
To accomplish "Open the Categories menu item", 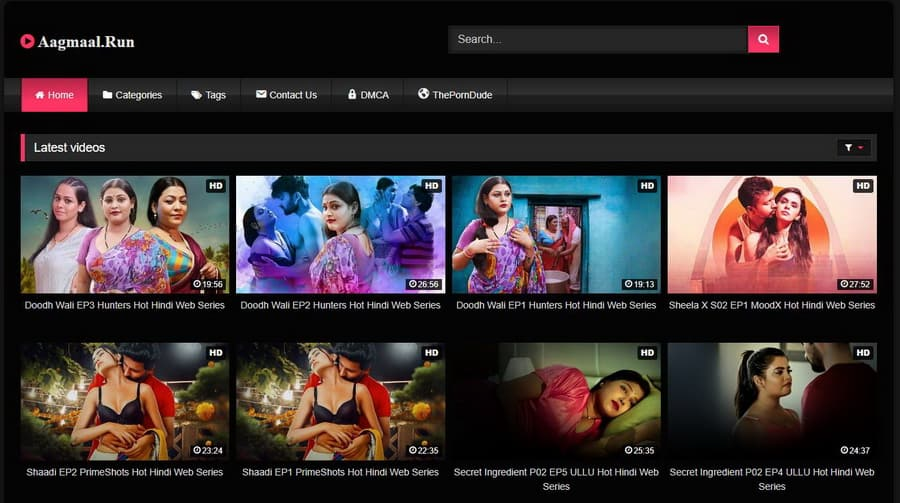I will pos(138,95).
